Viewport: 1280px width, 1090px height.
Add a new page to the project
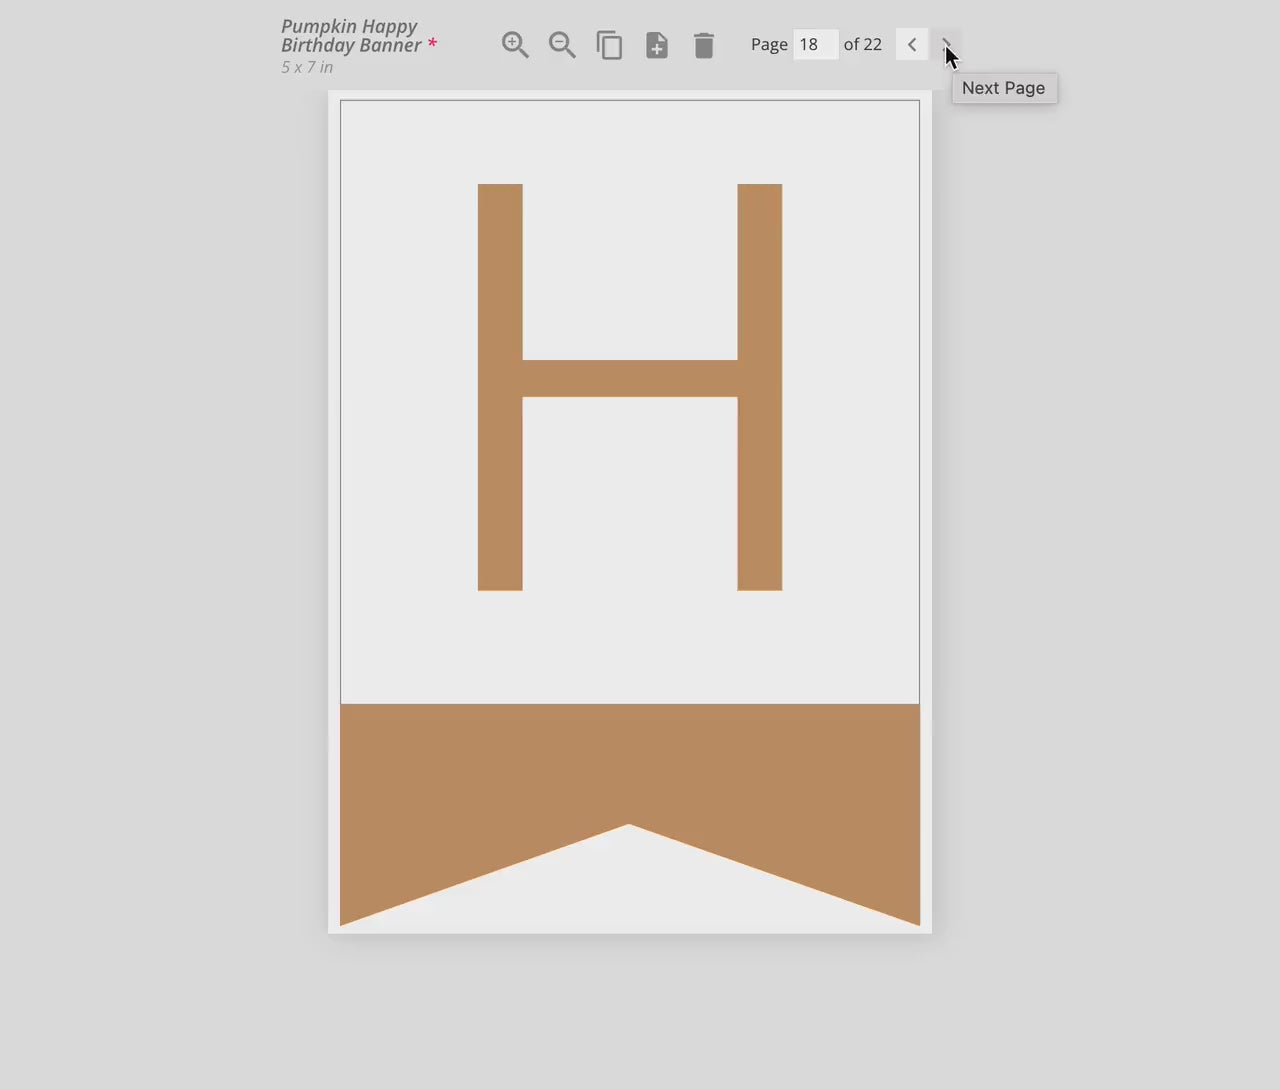[x=657, y=45]
